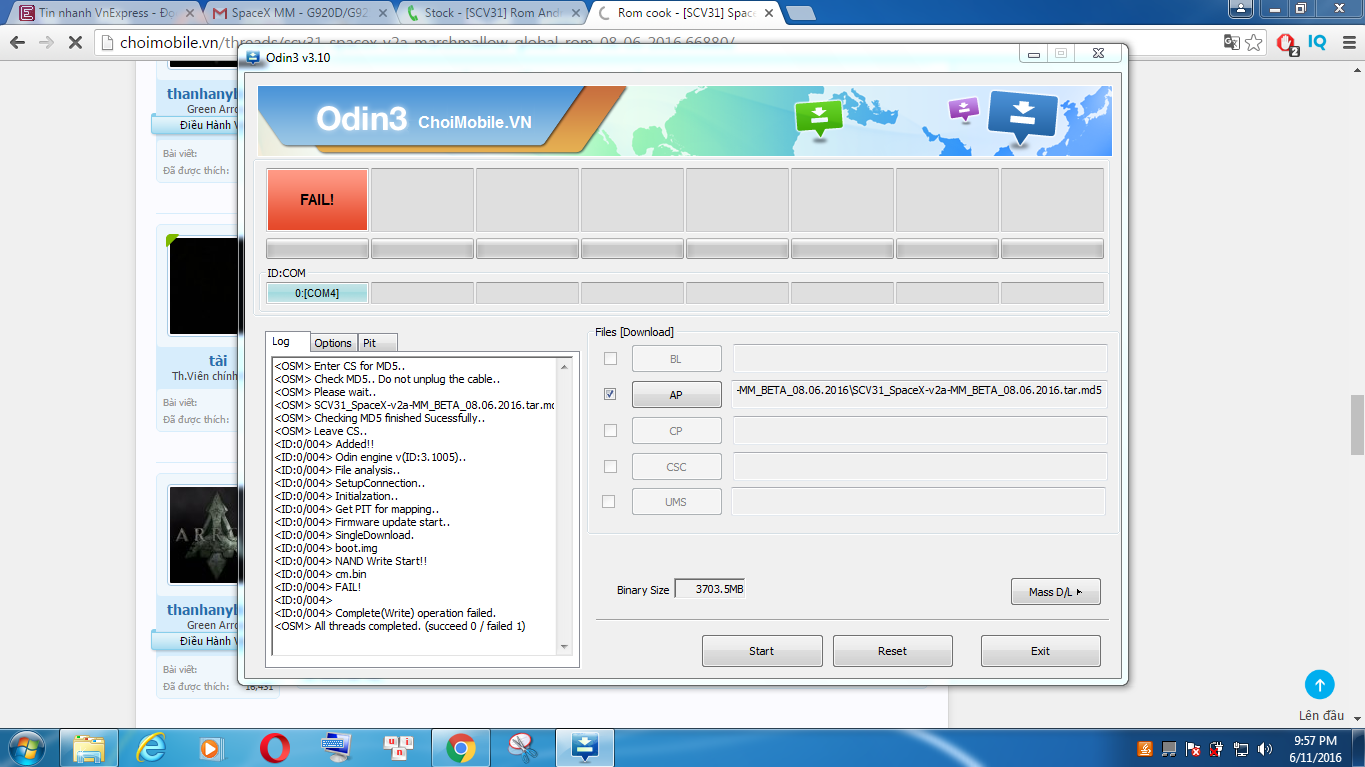Click the AP file path field

[920, 394]
